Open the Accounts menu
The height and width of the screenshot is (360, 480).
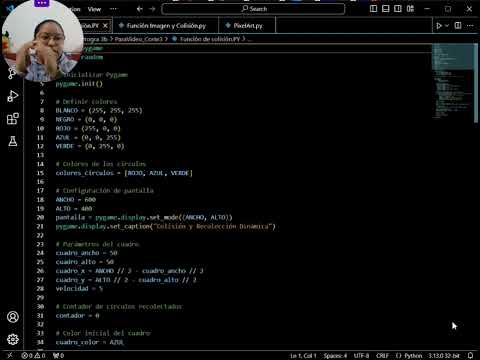click(13, 317)
